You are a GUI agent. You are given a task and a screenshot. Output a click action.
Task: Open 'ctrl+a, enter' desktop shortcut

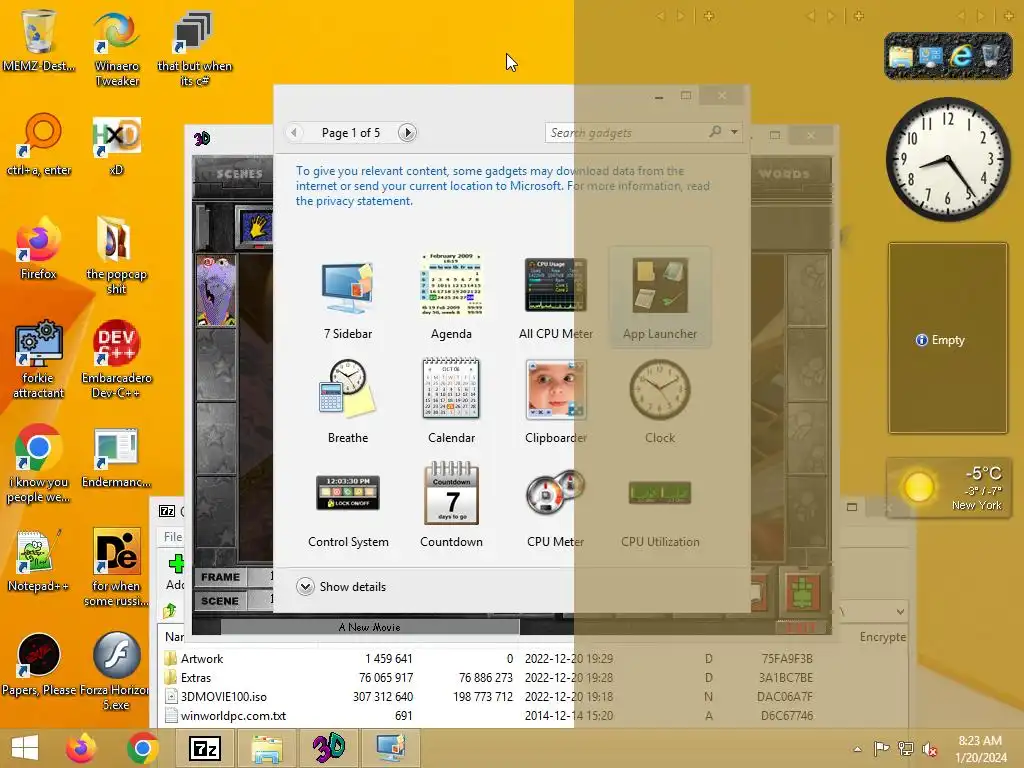39,144
